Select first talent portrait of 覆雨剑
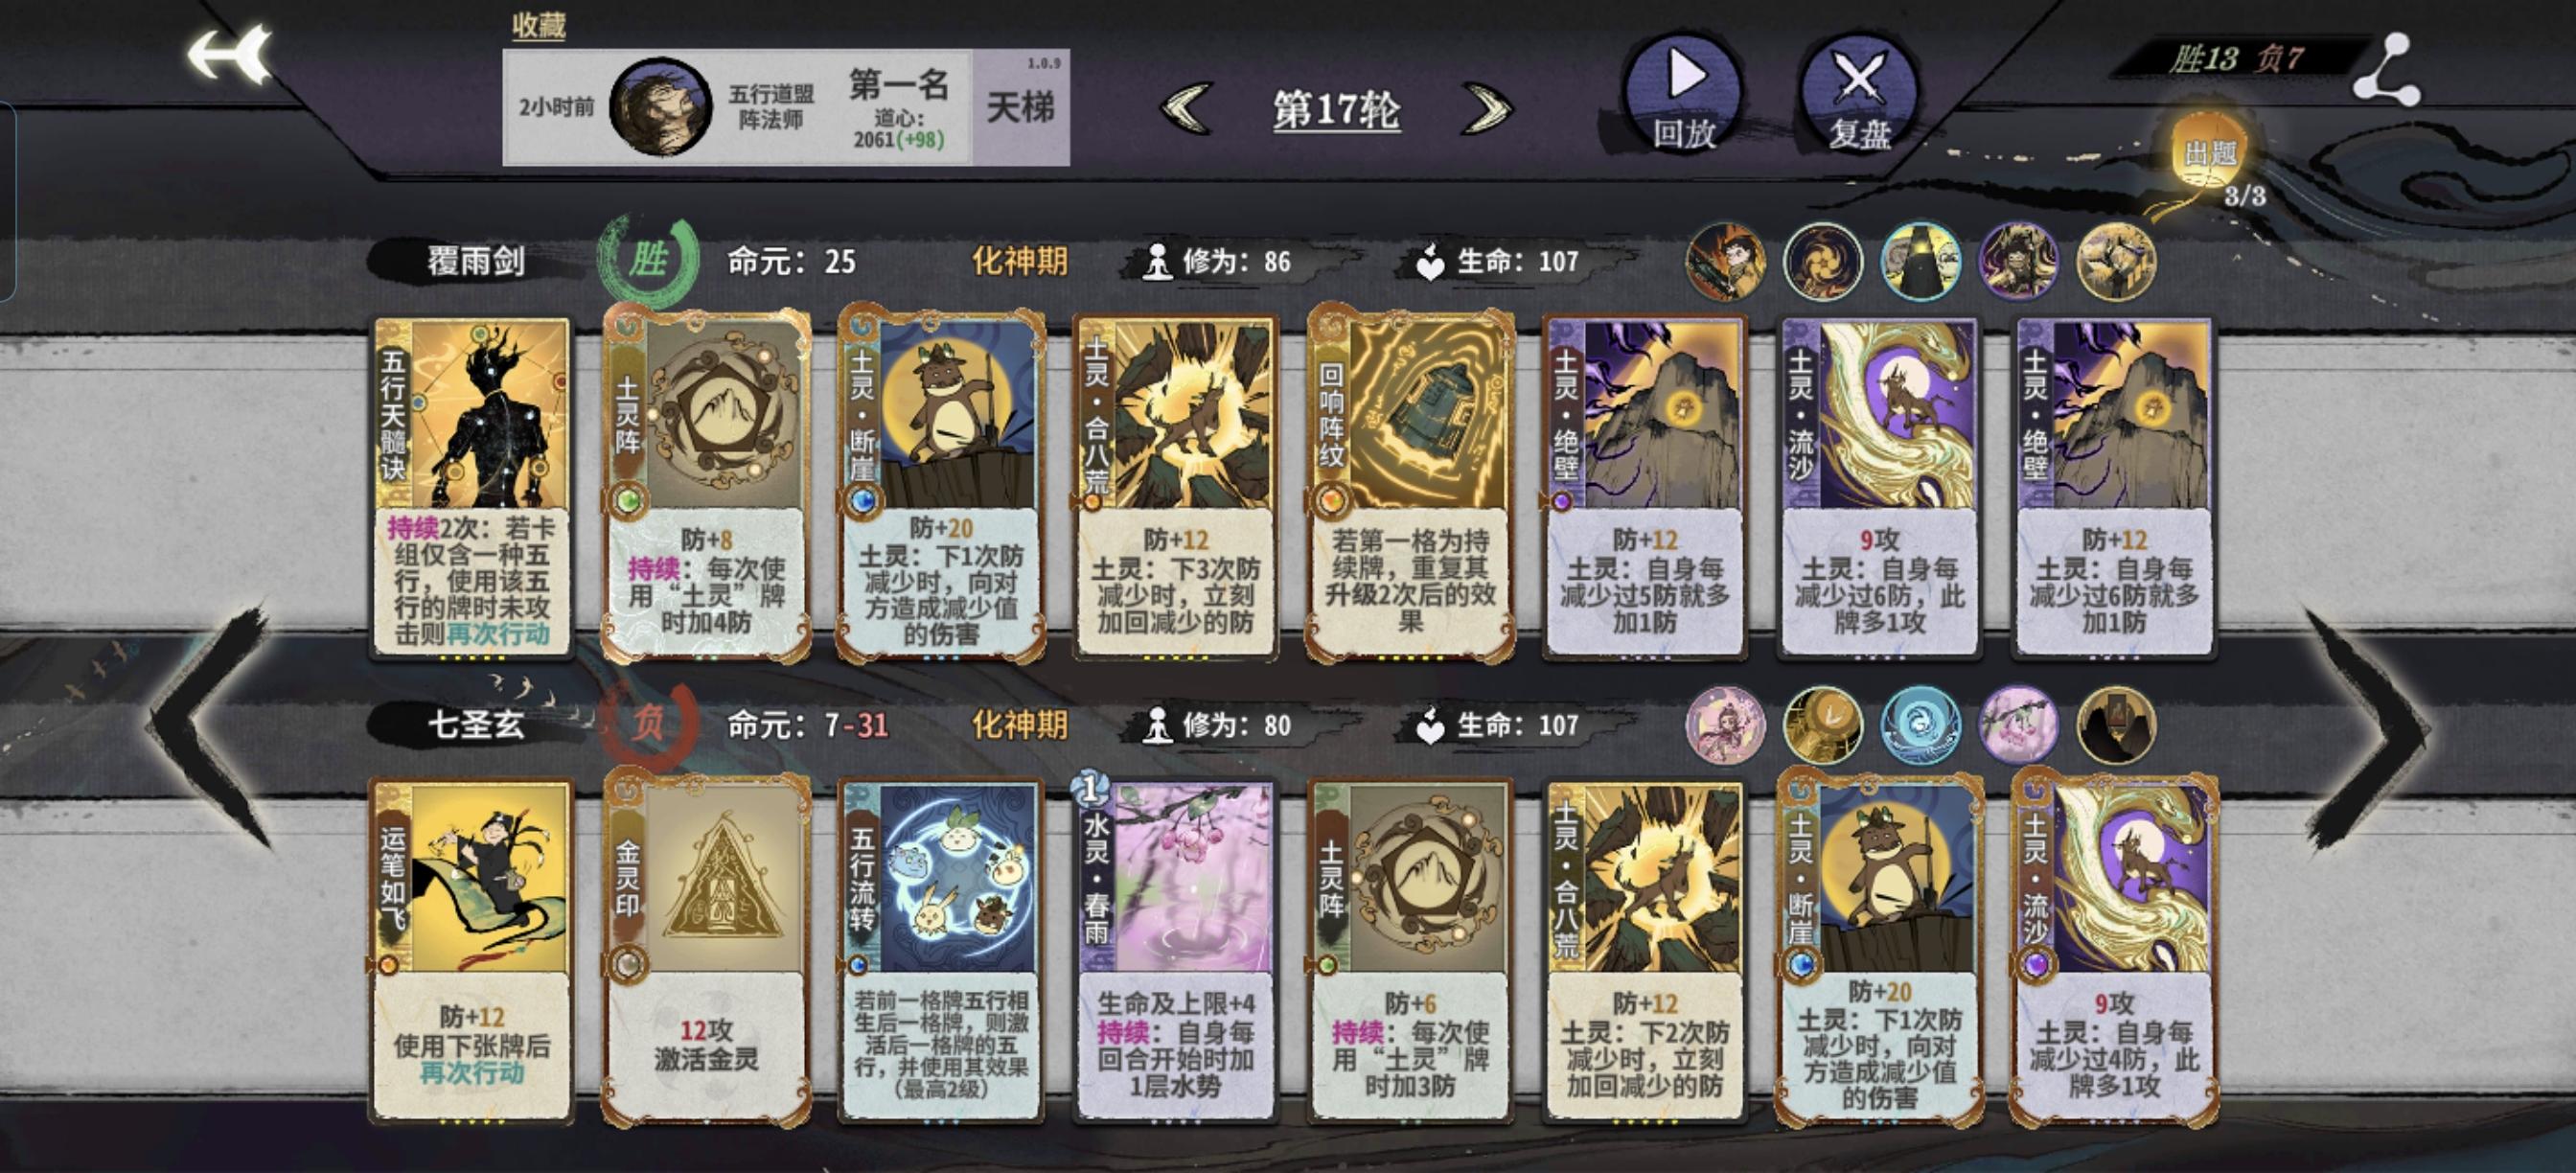Viewport: 2576px width, 1173px height. 1725,262
